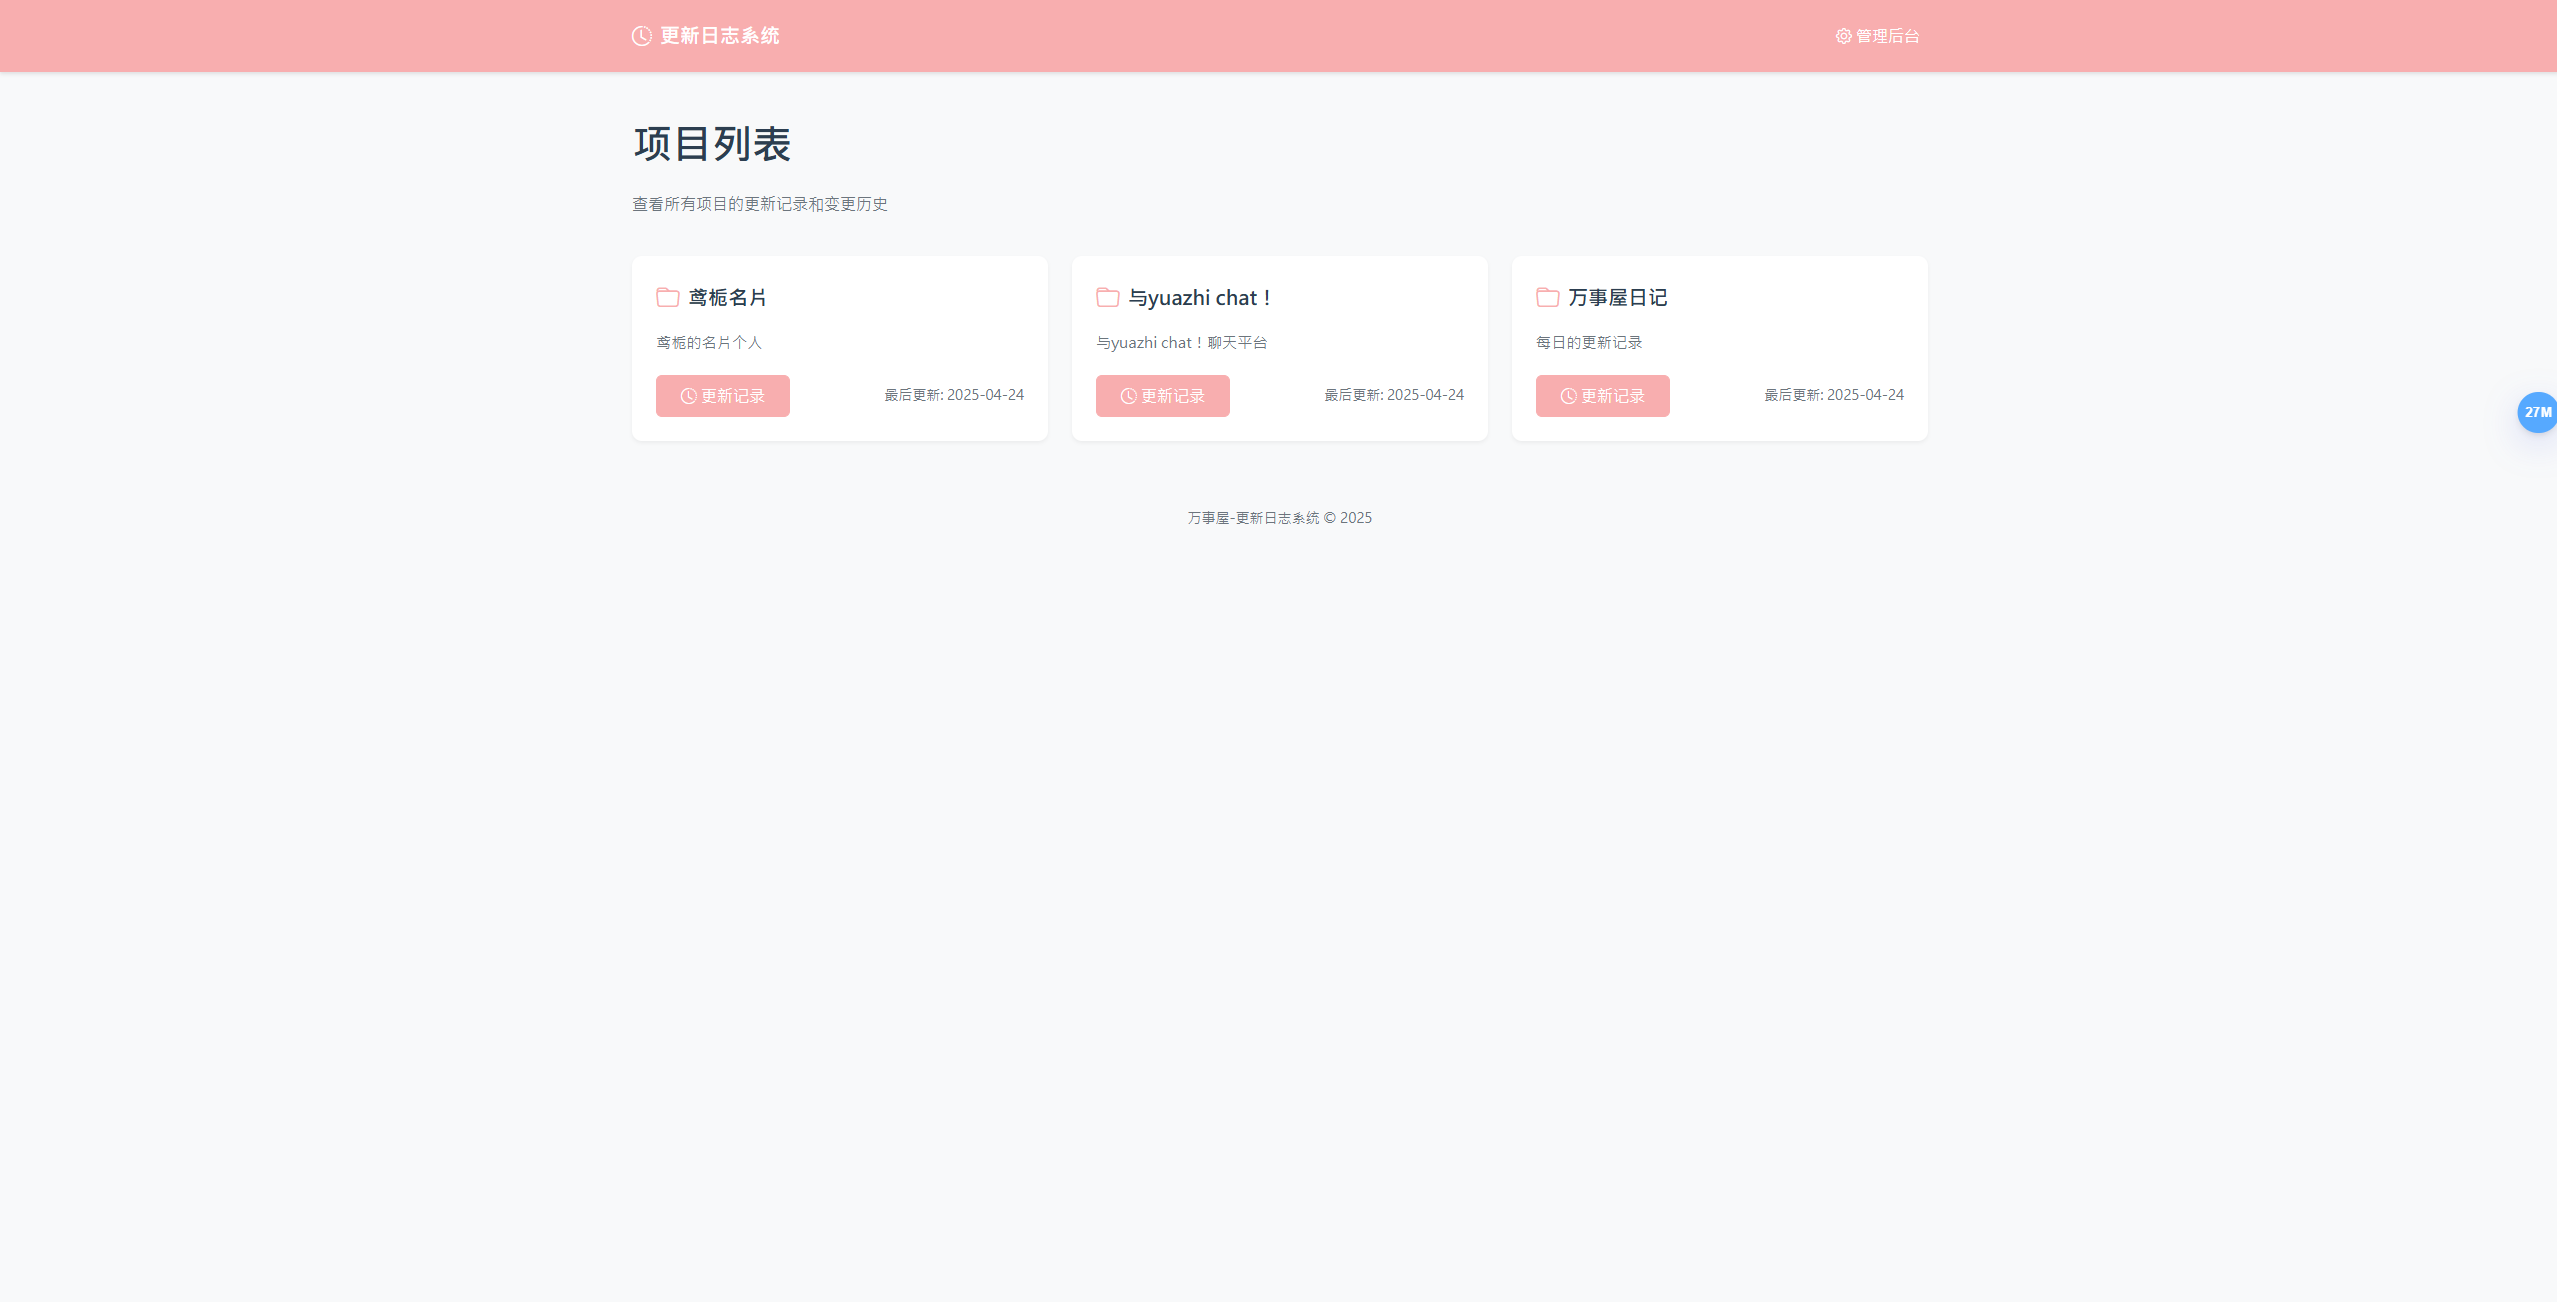This screenshot has height=1302, width=2557.
Task: Click the blue 27M floating badge
Action: pyautogui.click(x=2537, y=412)
